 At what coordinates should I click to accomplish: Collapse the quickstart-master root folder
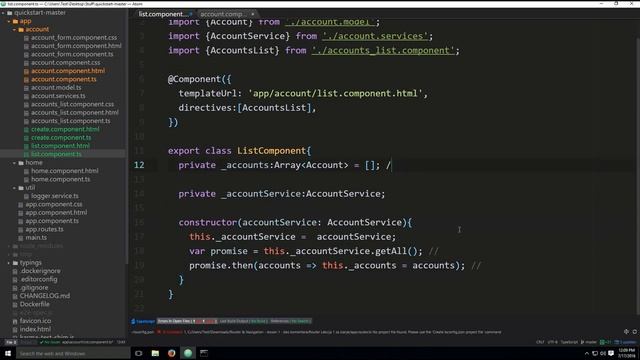click(3, 13)
